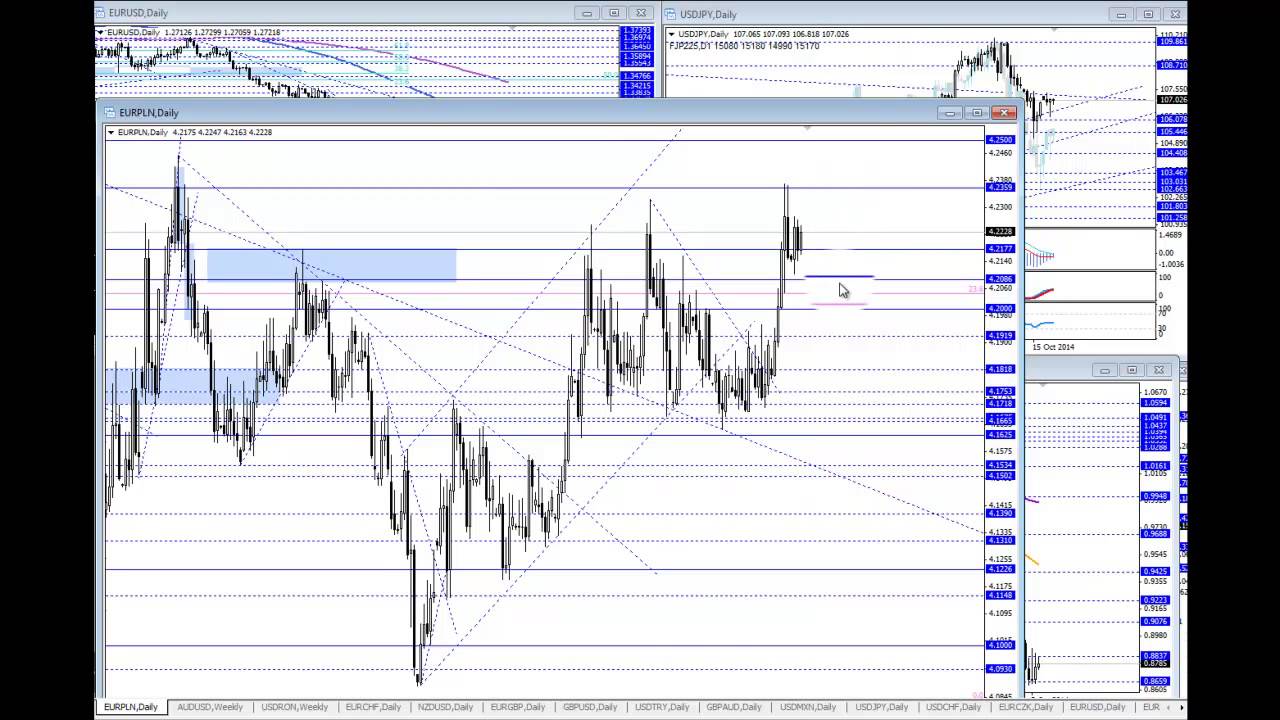Select the GBPAUD,Daily chart tab
This screenshot has width=1280, height=720.
734,707
